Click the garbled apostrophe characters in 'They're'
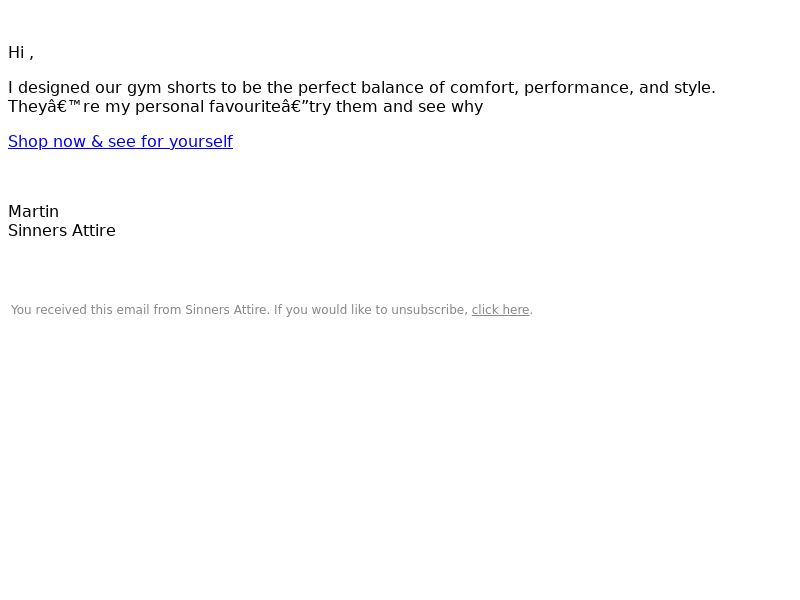The height and width of the screenshot is (600, 800). tap(65, 107)
